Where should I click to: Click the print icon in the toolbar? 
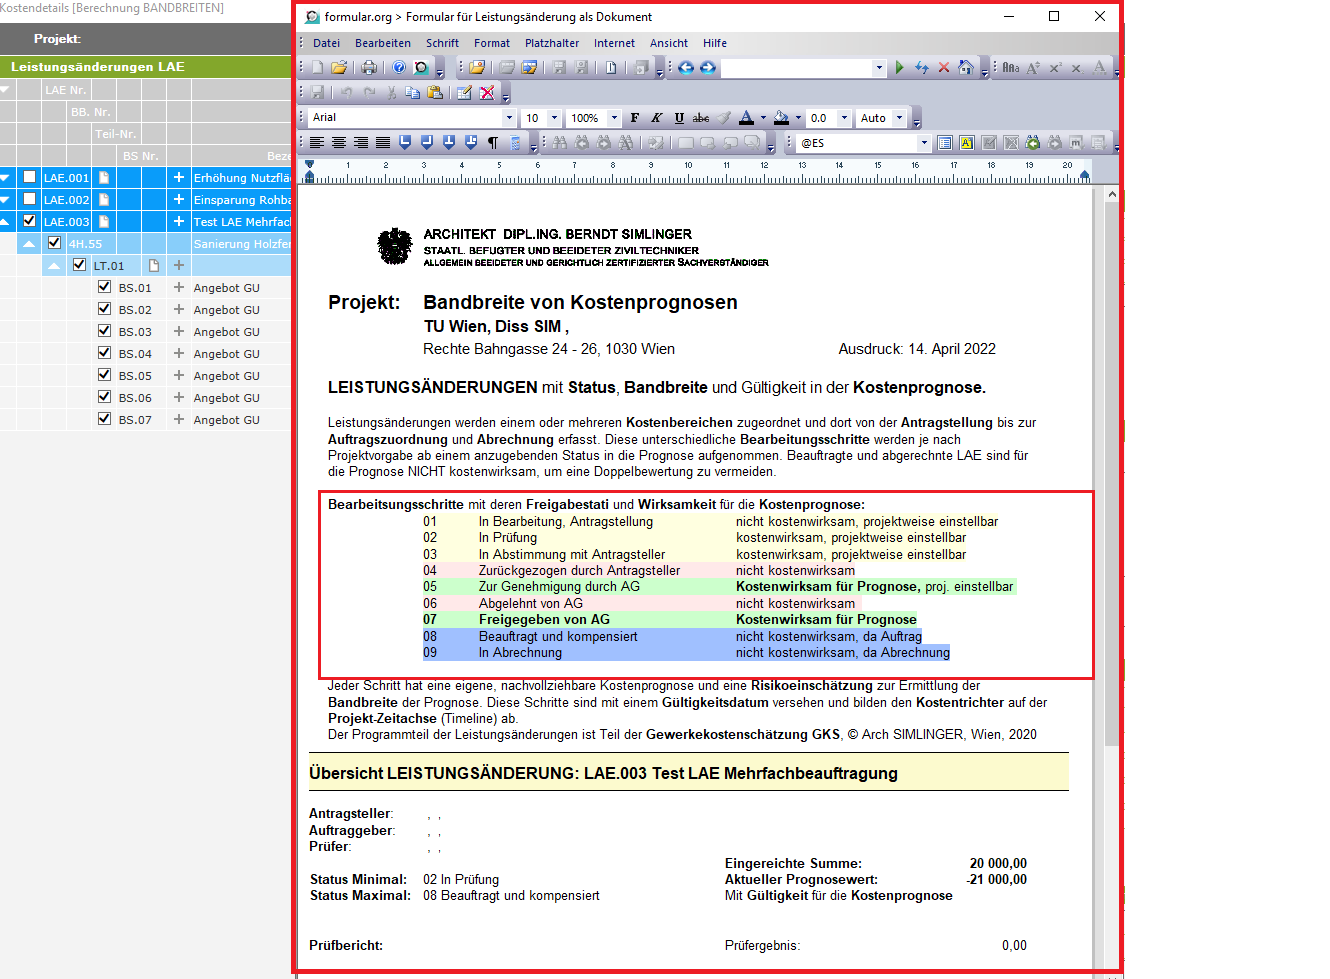[369, 68]
